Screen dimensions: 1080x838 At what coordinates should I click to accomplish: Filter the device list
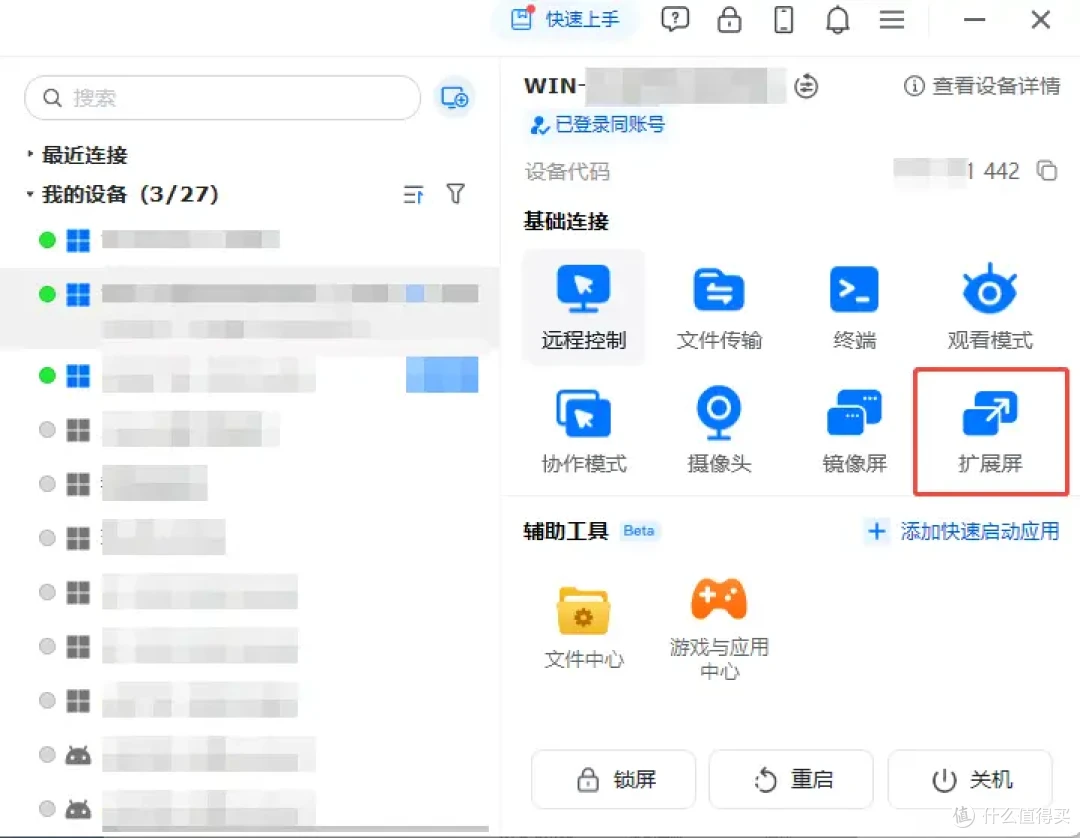pos(455,193)
